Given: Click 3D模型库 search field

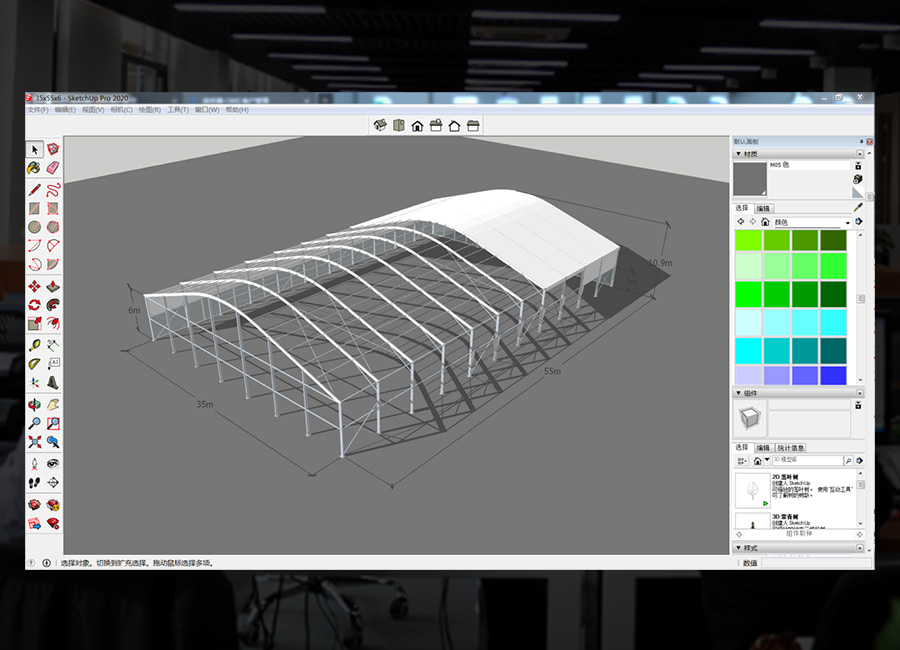Looking at the screenshot, I should pyautogui.click(x=807, y=460).
